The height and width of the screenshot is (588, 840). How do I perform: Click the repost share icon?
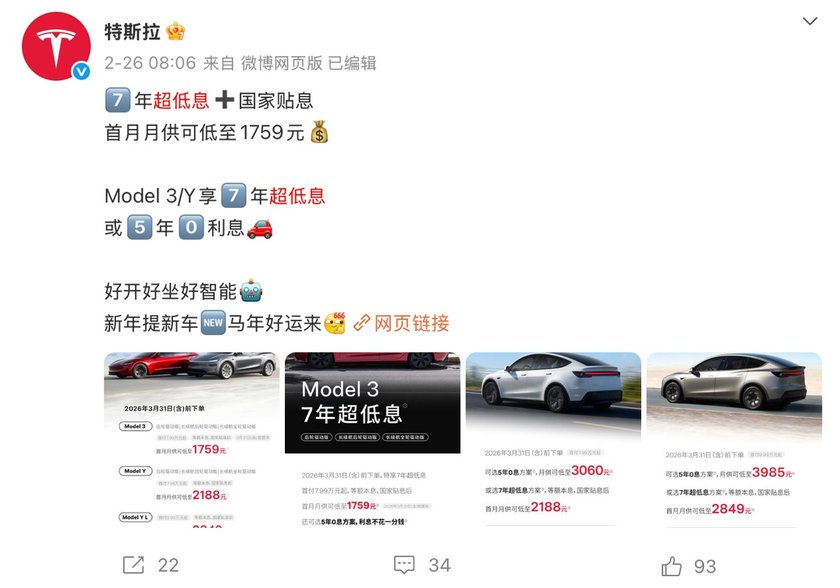point(133,565)
